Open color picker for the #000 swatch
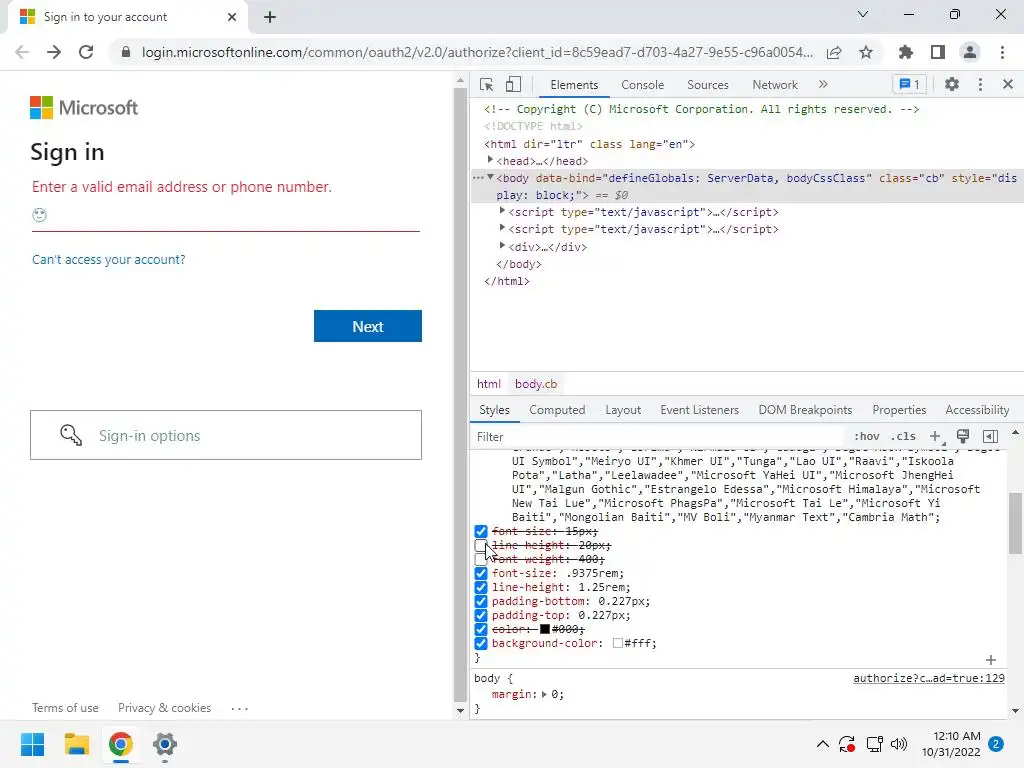 tap(545, 630)
